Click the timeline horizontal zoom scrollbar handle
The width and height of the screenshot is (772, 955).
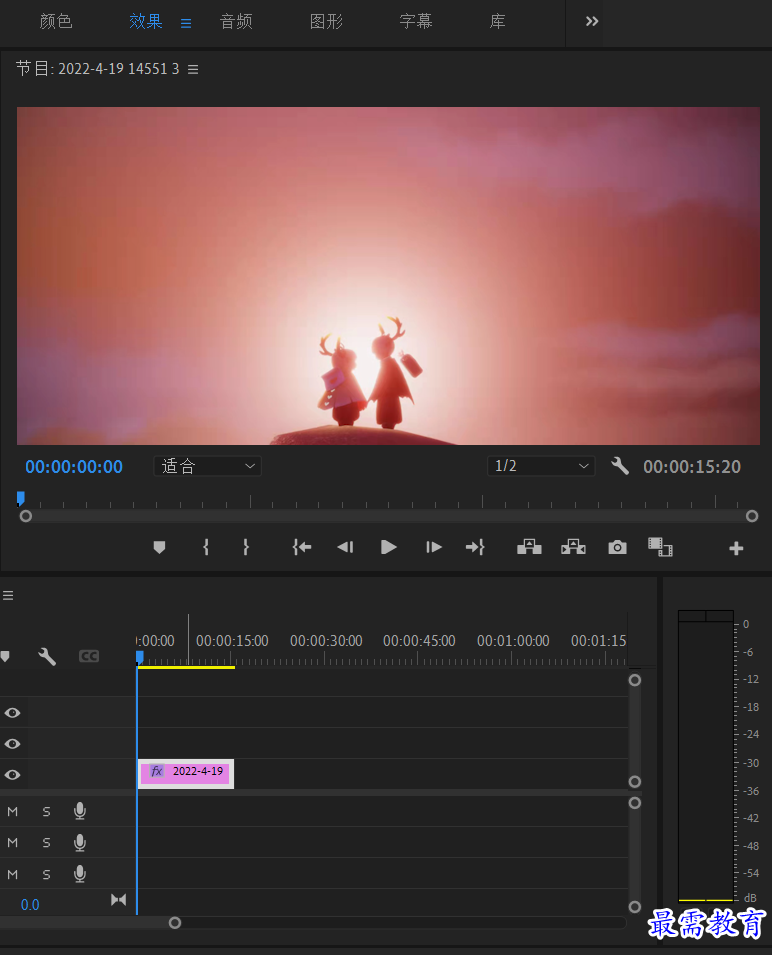tap(175, 923)
